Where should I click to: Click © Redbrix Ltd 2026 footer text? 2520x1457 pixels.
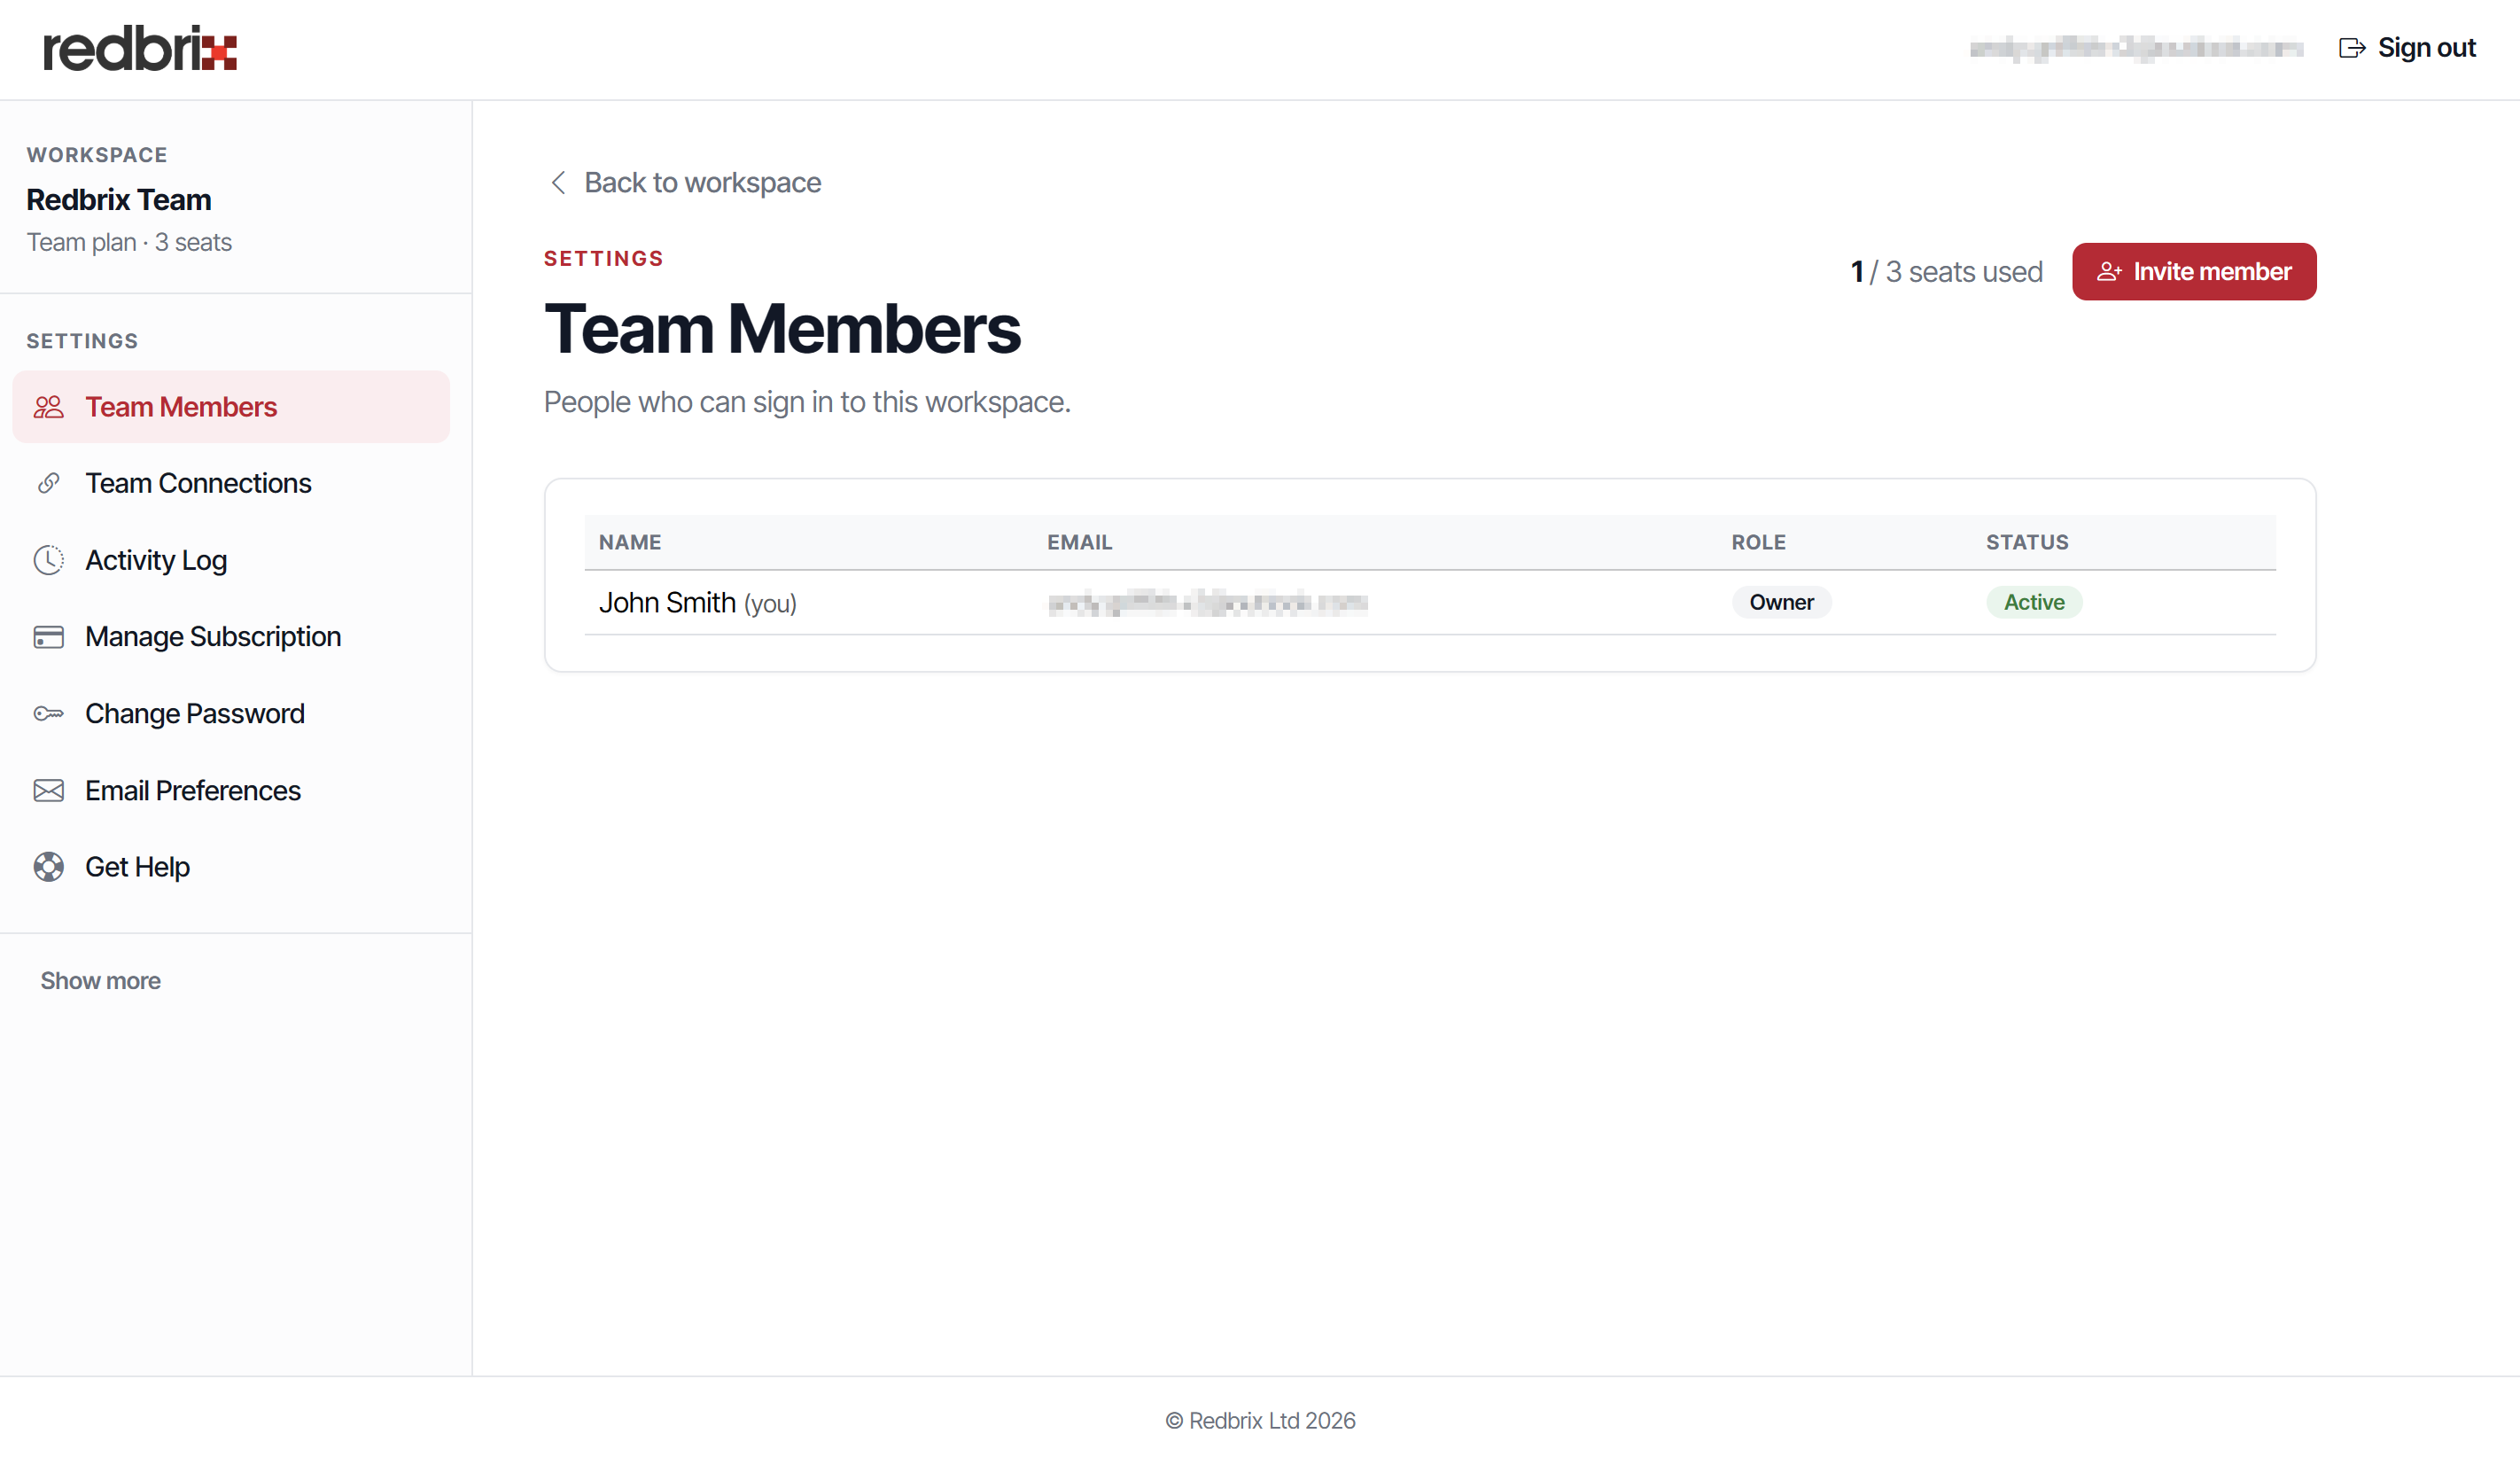point(1260,1421)
